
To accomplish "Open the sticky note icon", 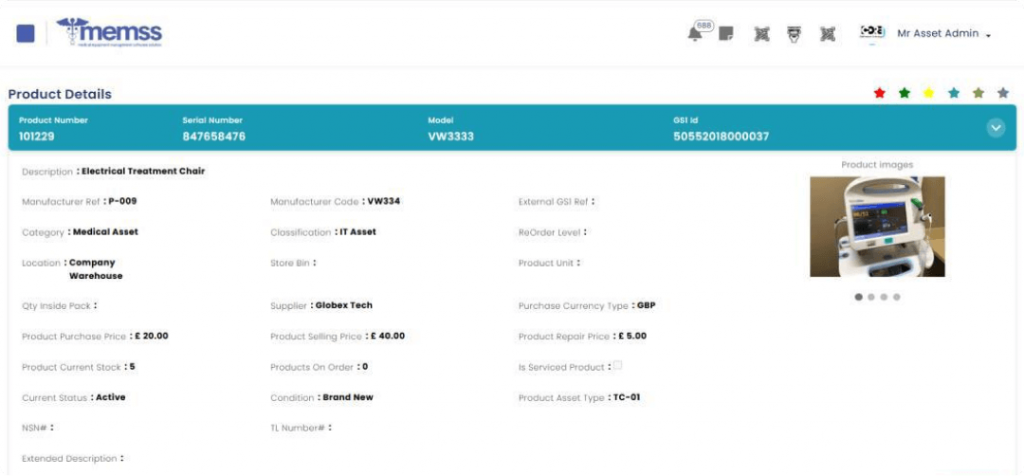I will [726, 33].
